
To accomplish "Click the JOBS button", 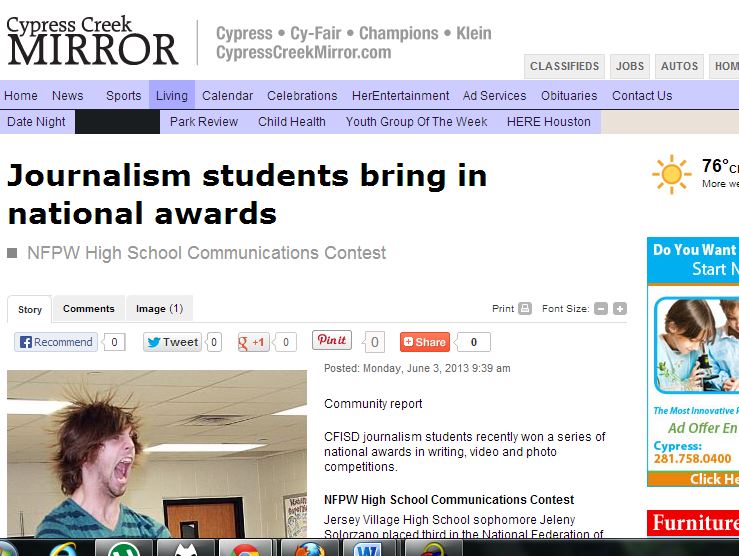I will (630, 66).
